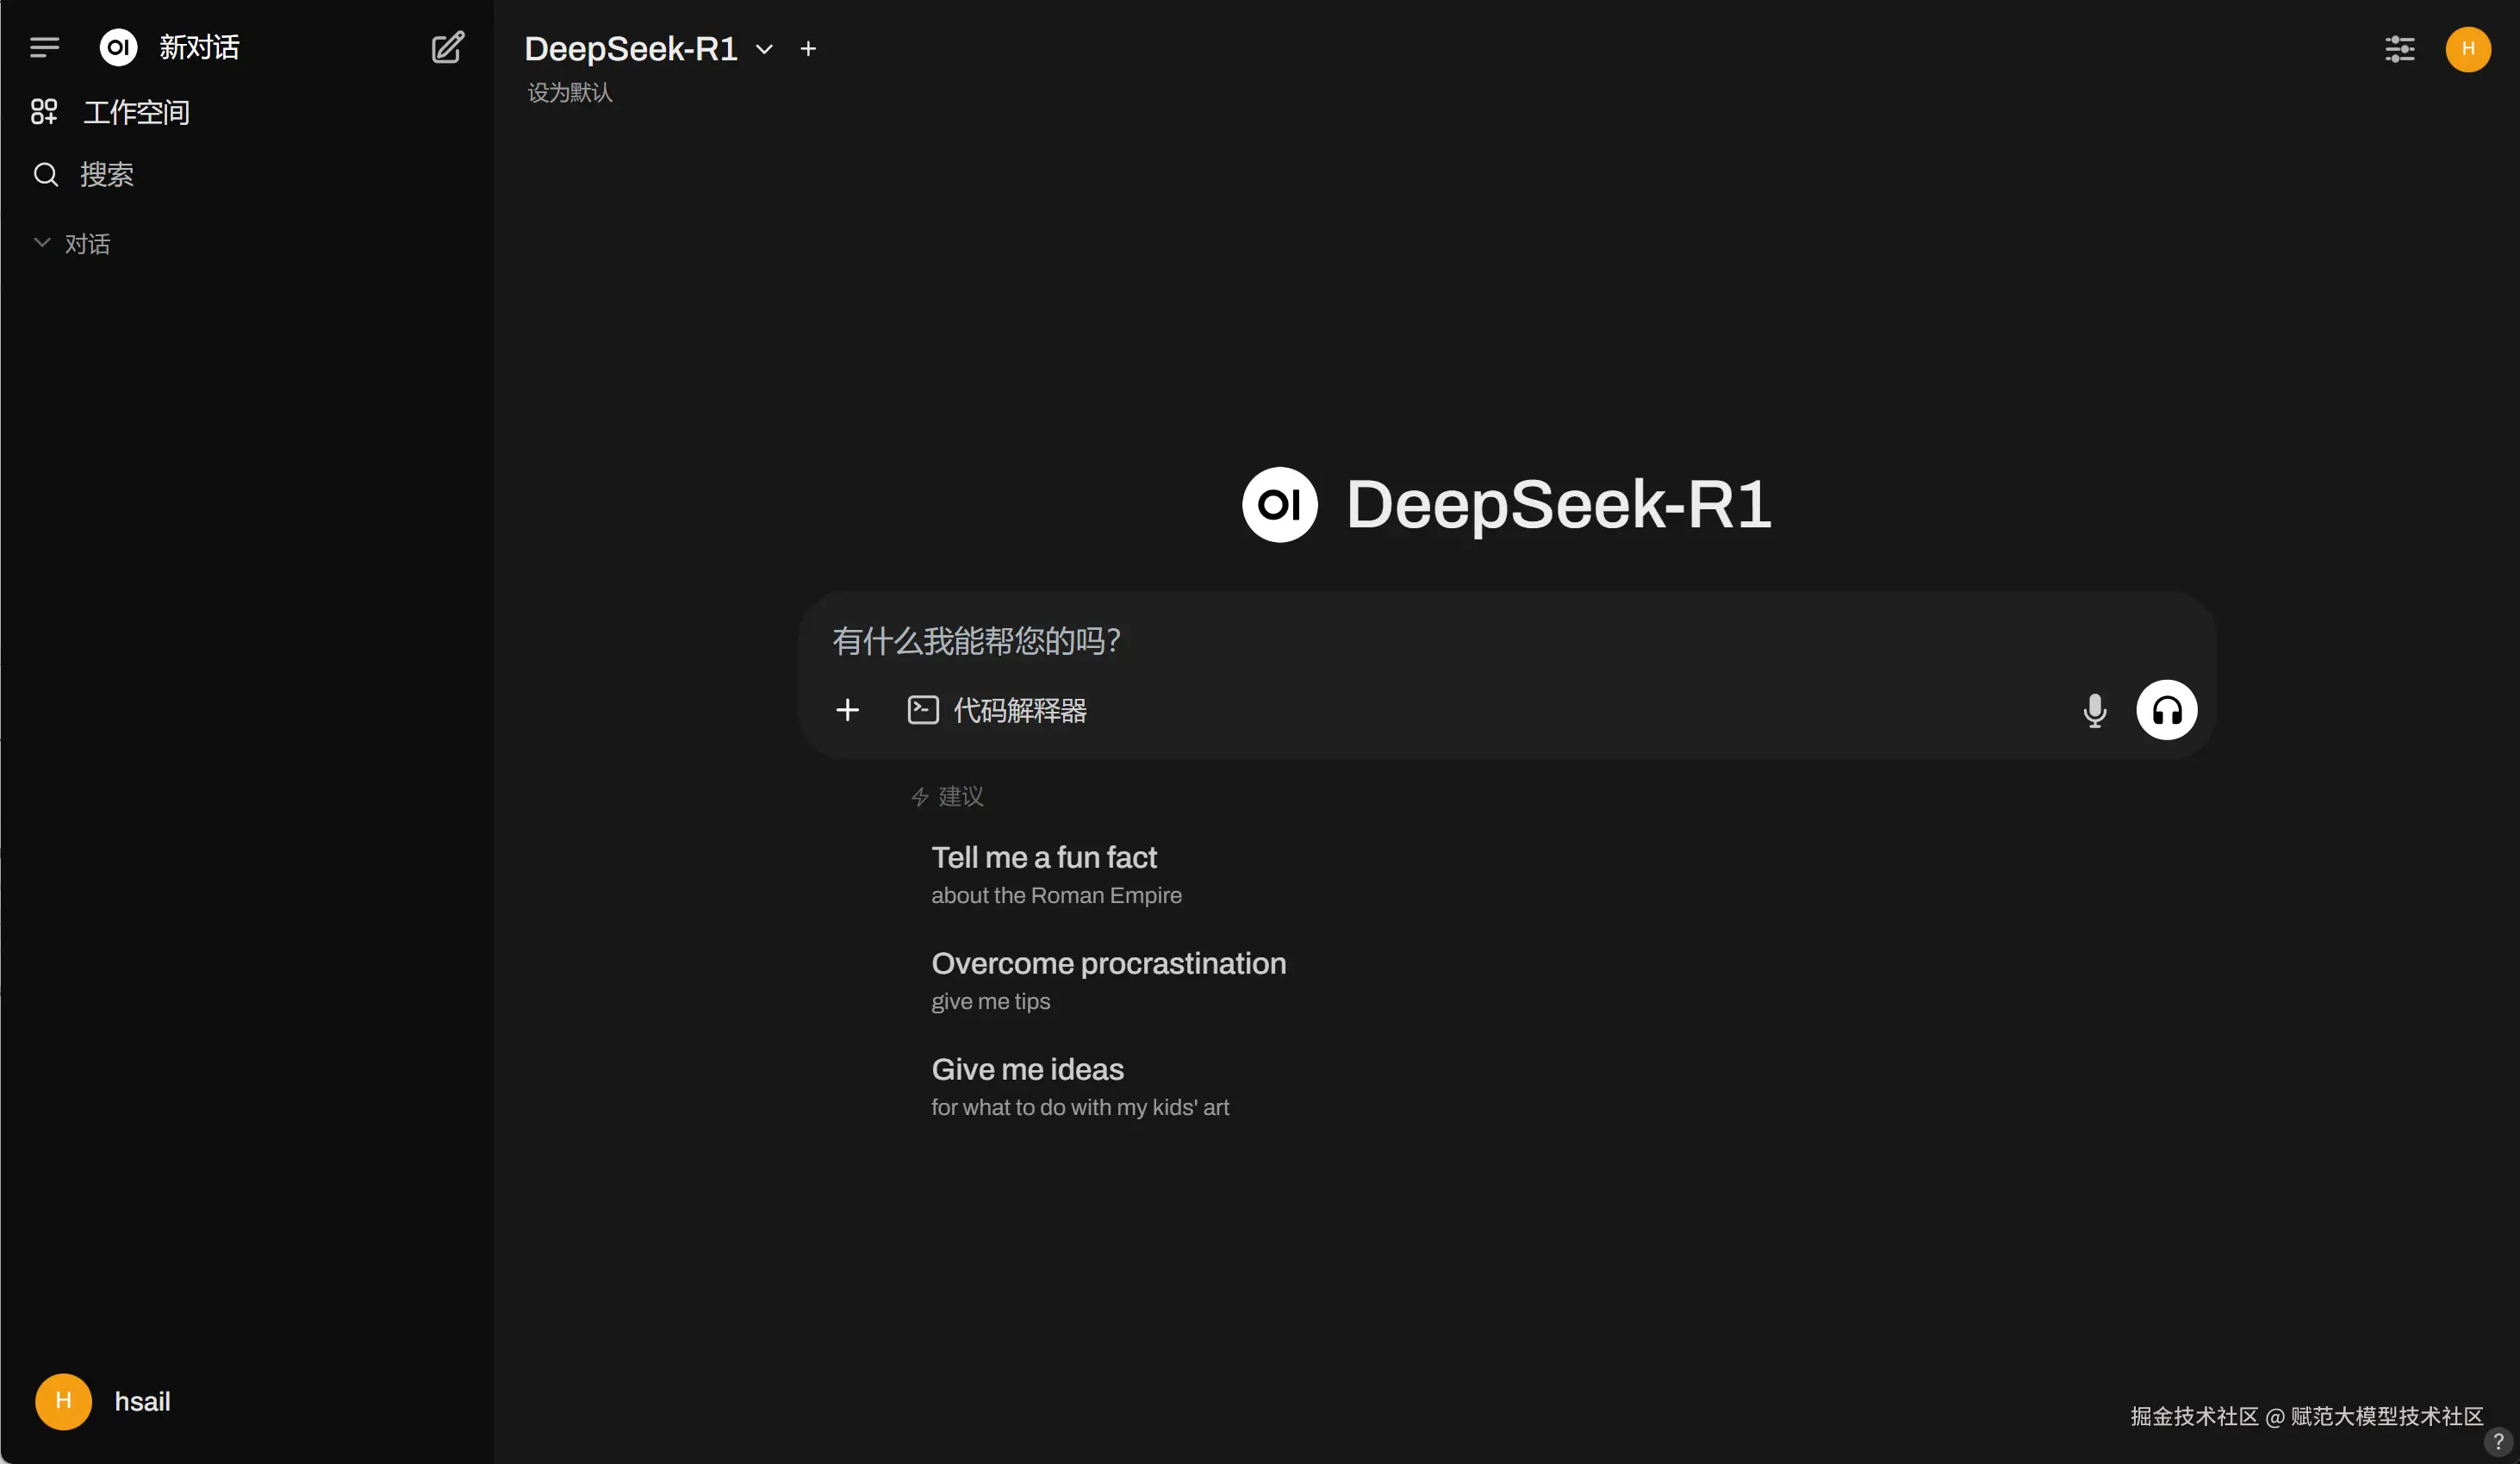This screenshot has height=1464, width=2520.
Task: Open the chat controls sliders icon
Action: coord(2399,49)
